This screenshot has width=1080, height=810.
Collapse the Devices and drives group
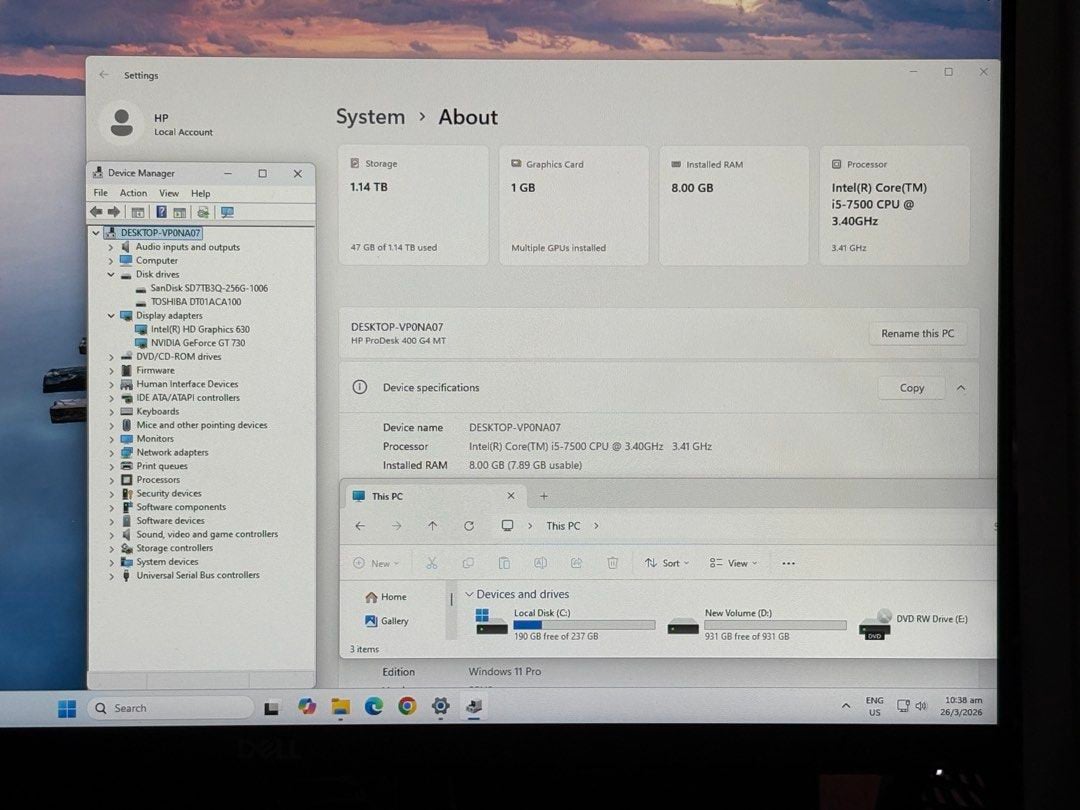click(x=469, y=594)
